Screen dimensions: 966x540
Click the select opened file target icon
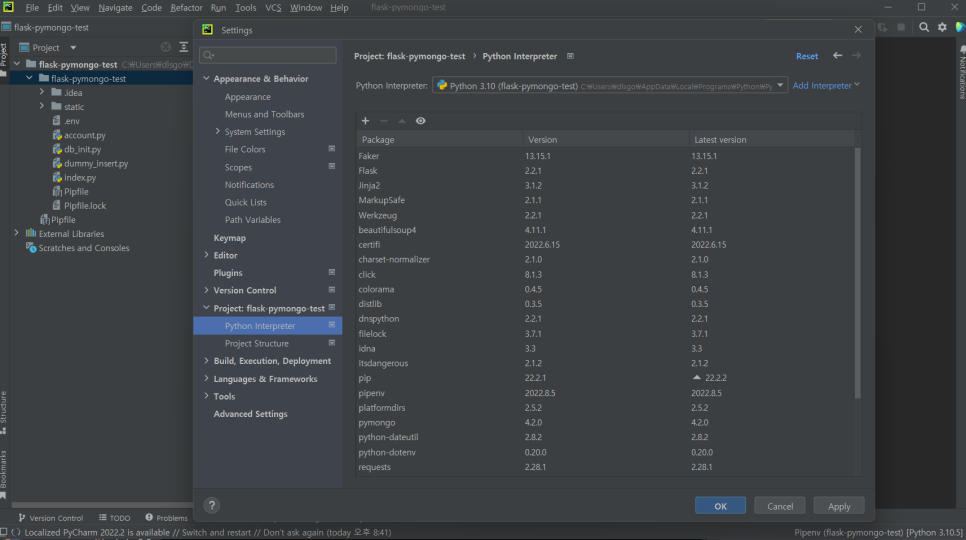point(166,47)
